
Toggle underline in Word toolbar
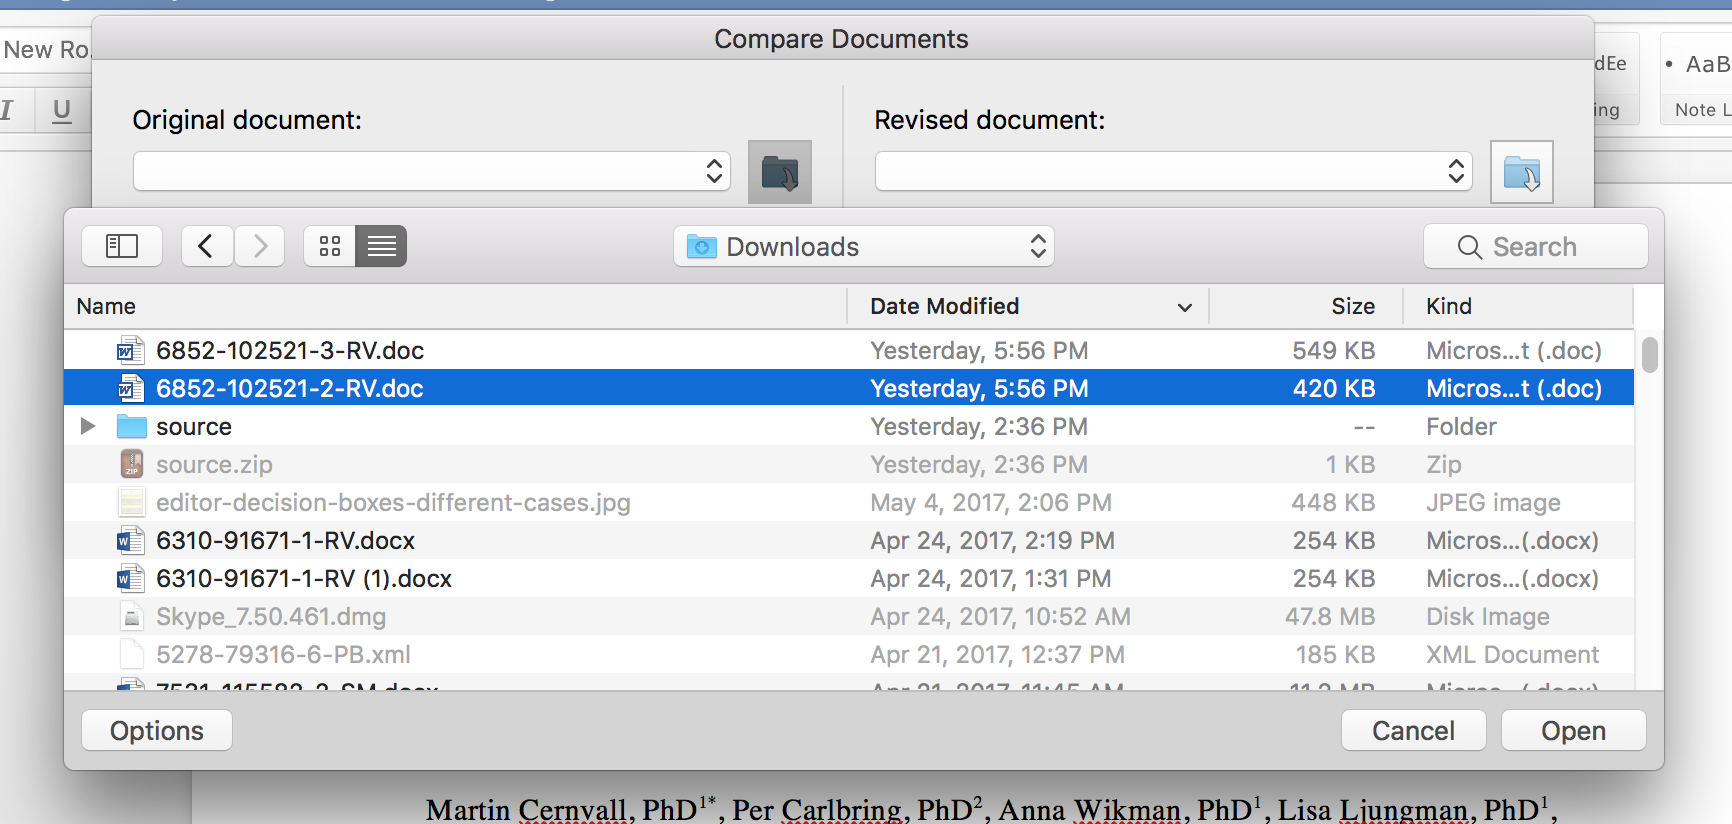(x=61, y=109)
